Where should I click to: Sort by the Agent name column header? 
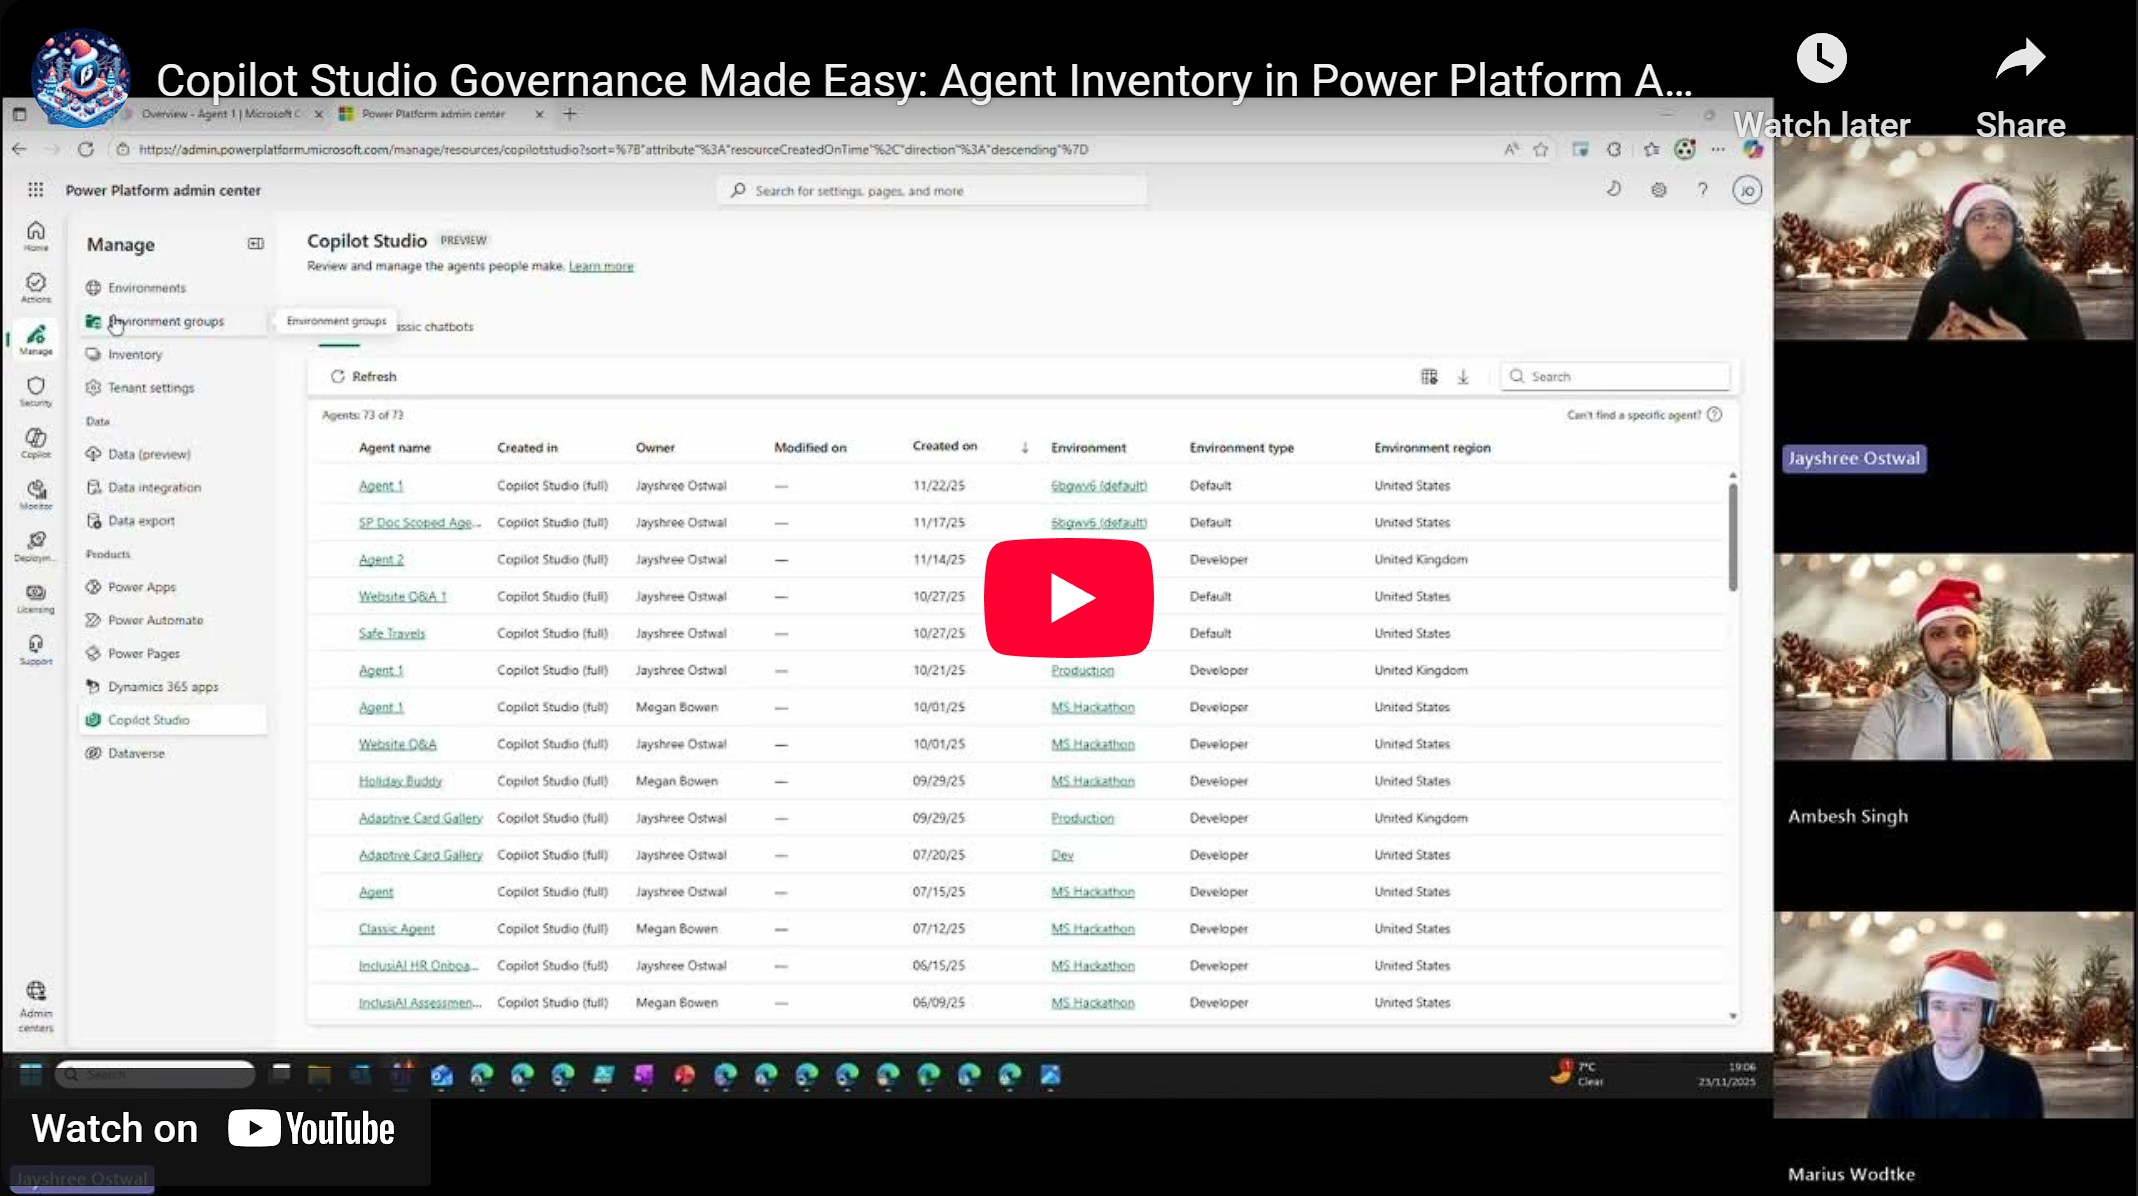[395, 448]
